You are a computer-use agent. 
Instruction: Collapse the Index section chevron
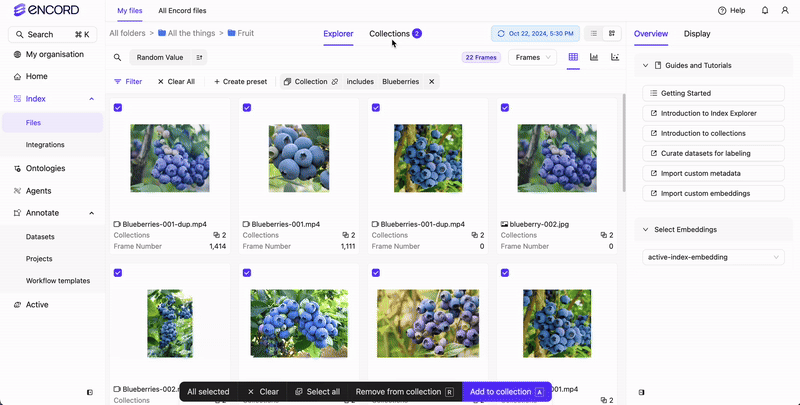coord(92,99)
